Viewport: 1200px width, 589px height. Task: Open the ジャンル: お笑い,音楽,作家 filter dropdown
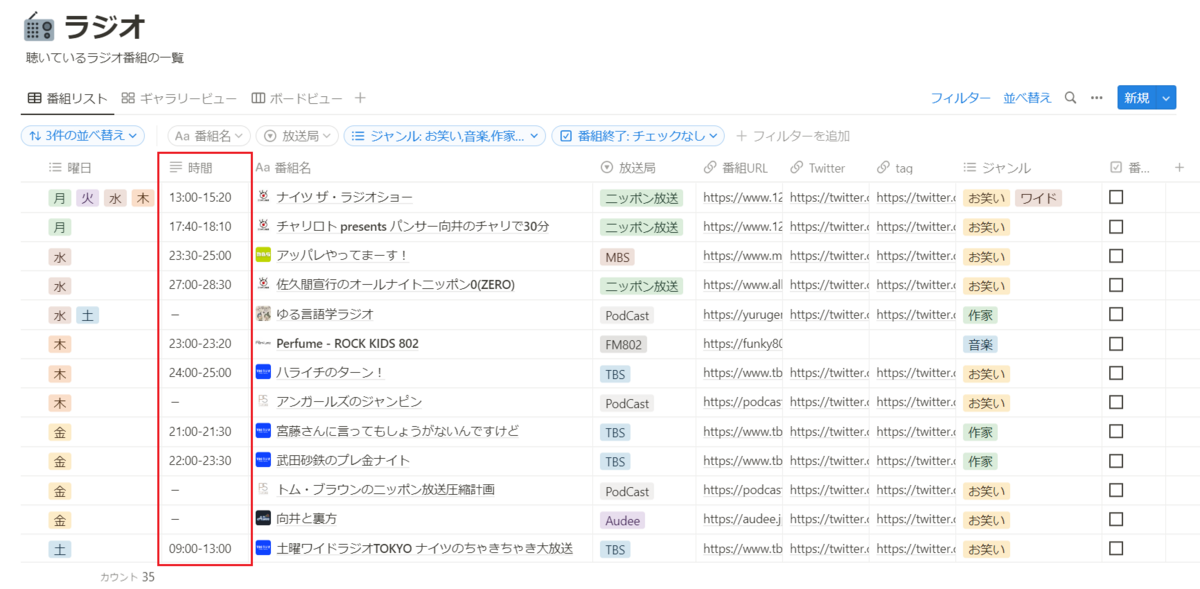click(444, 135)
